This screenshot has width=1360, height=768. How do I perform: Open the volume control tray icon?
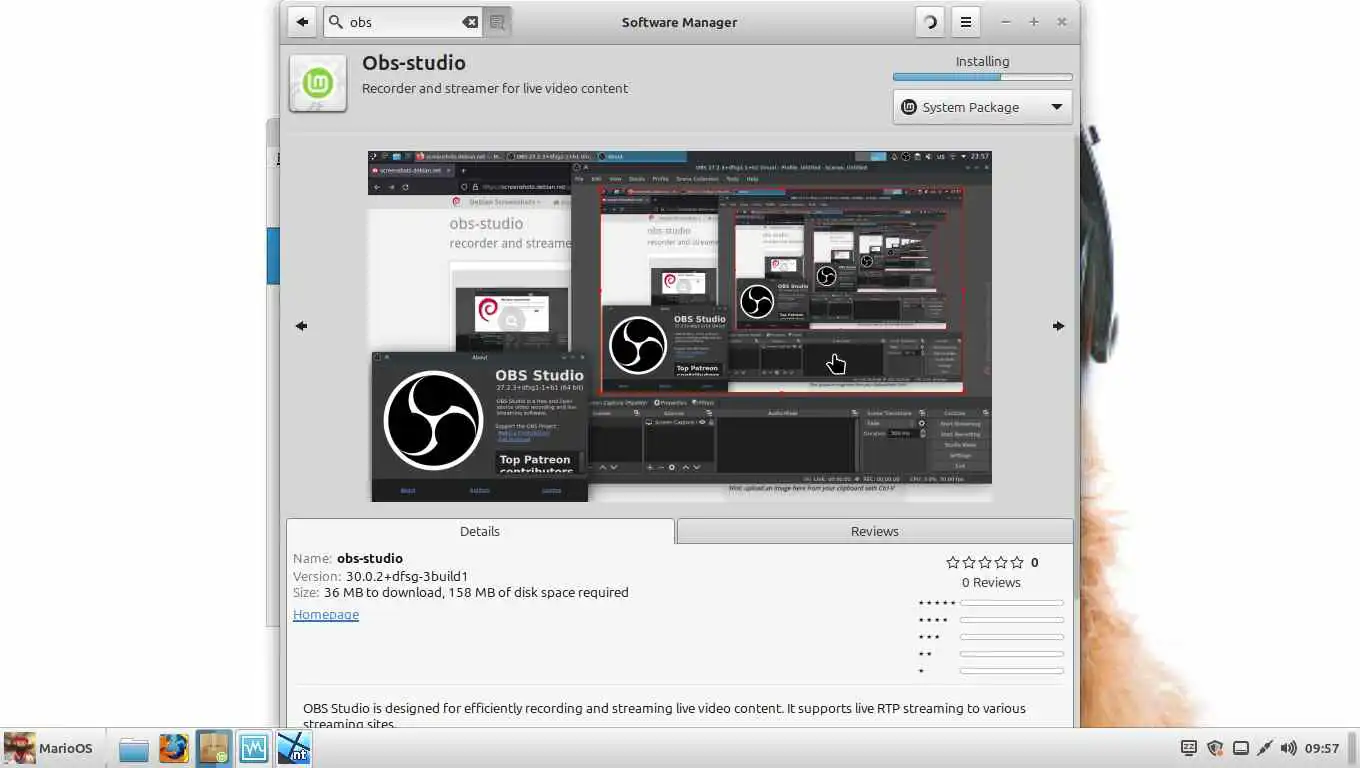[x=1289, y=748]
